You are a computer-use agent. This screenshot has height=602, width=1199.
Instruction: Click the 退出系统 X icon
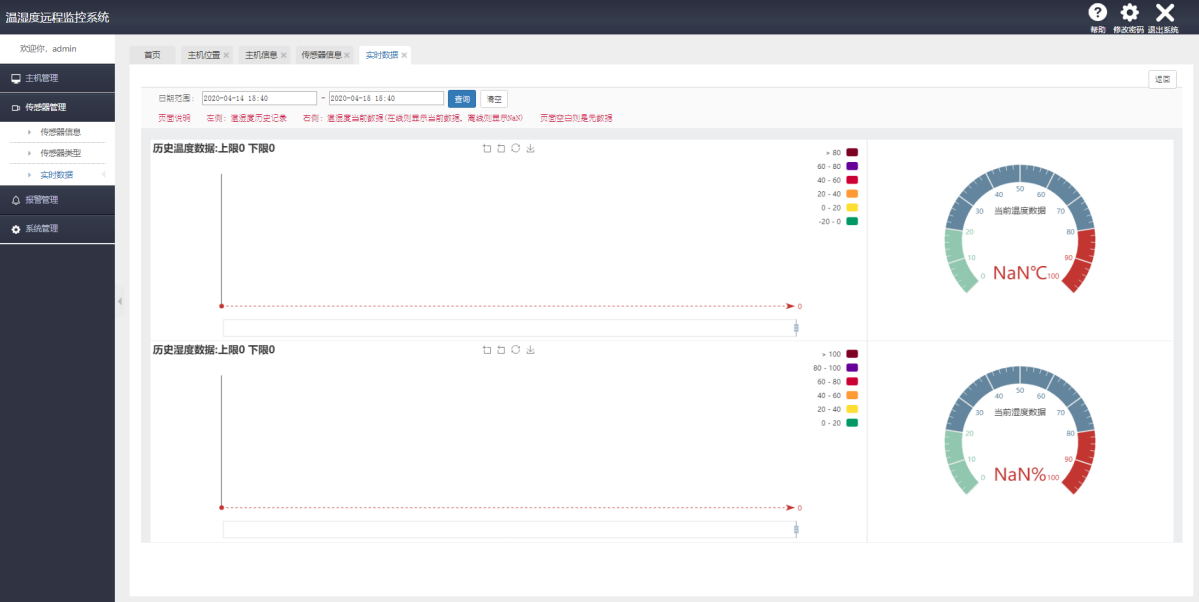click(x=1164, y=13)
